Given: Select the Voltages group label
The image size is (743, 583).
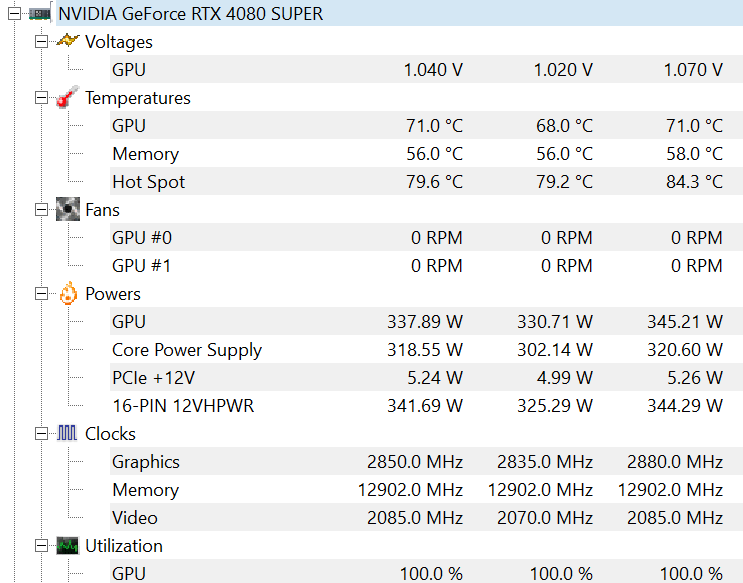Looking at the screenshot, I should pyautogui.click(x=119, y=42).
